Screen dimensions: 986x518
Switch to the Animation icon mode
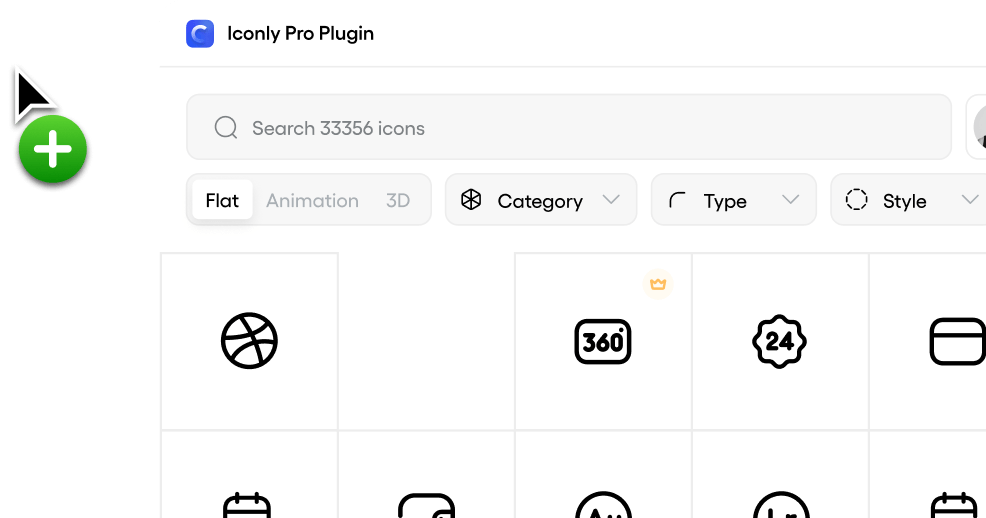(312, 201)
